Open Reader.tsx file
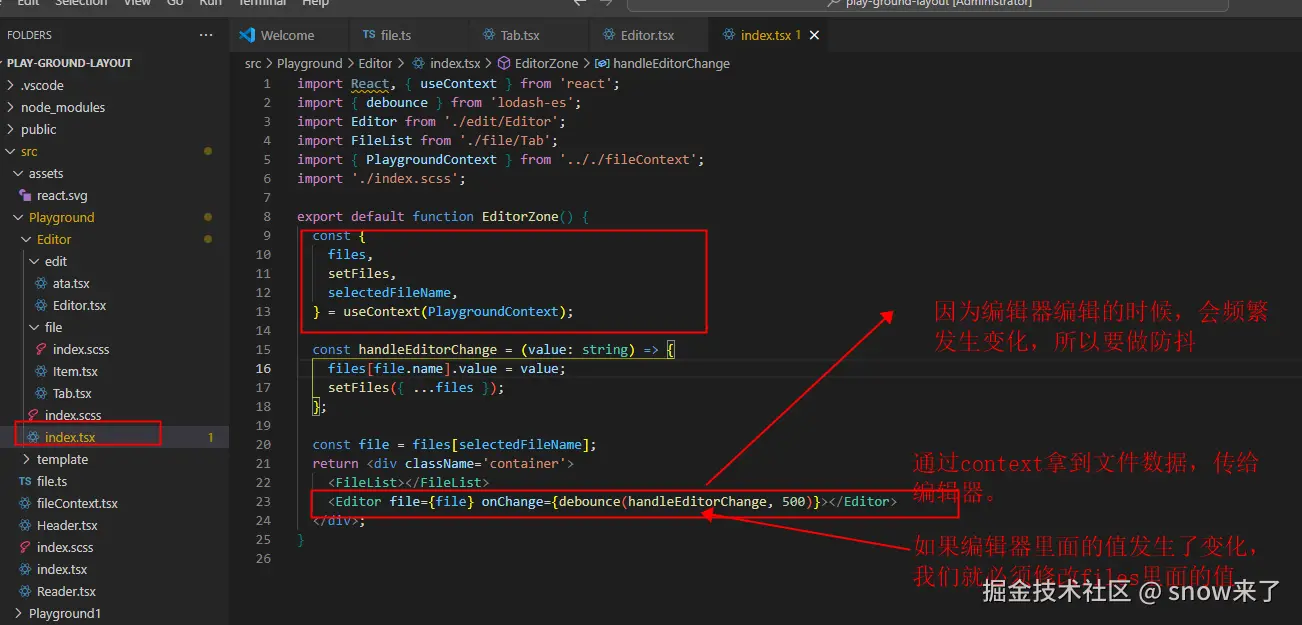The height and width of the screenshot is (625, 1302). 66,591
